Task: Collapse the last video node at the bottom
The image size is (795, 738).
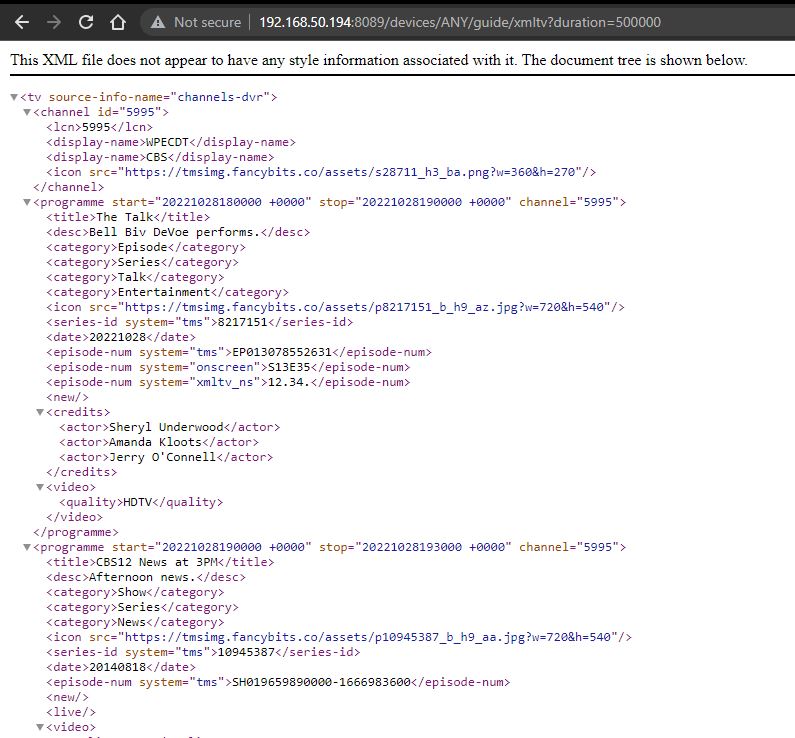Action: point(40,727)
